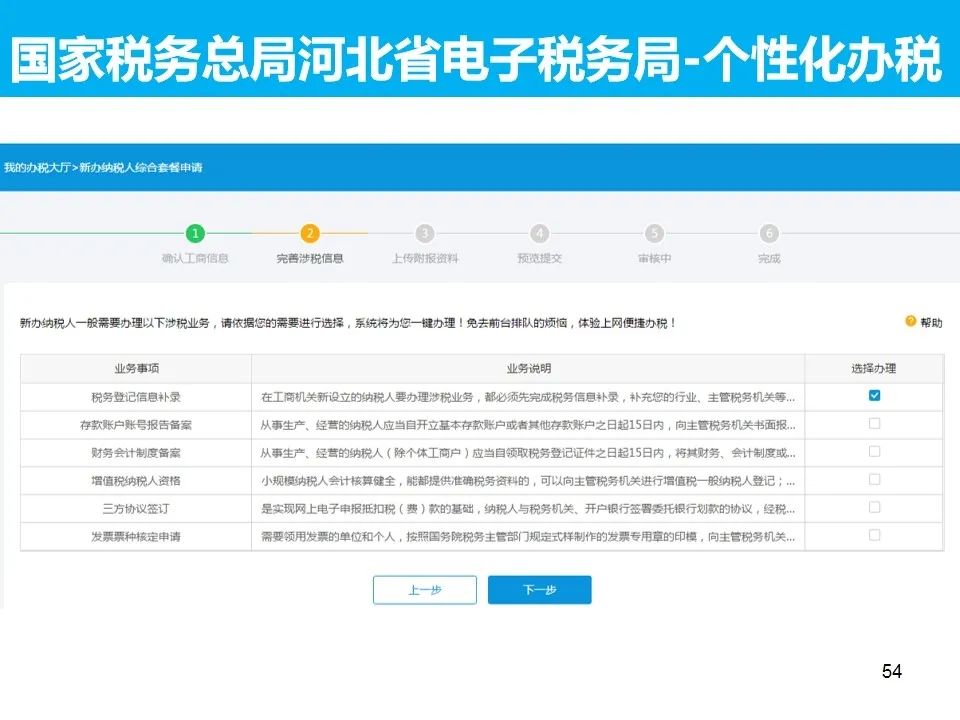Open the 帮助 help link
The width and height of the screenshot is (960, 720).
point(931,322)
